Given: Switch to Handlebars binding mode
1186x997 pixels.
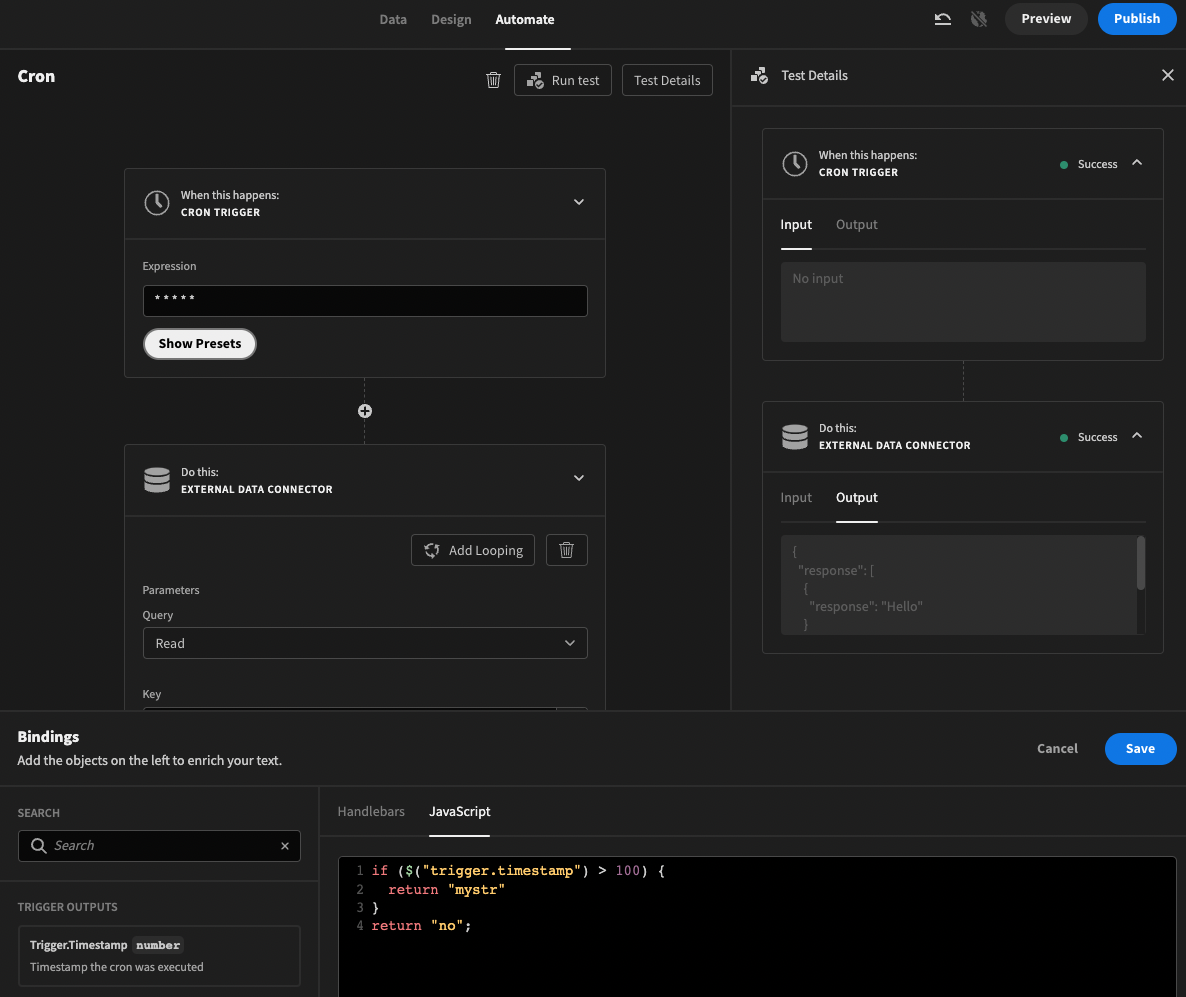Looking at the screenshot, I should coord(371,812).
